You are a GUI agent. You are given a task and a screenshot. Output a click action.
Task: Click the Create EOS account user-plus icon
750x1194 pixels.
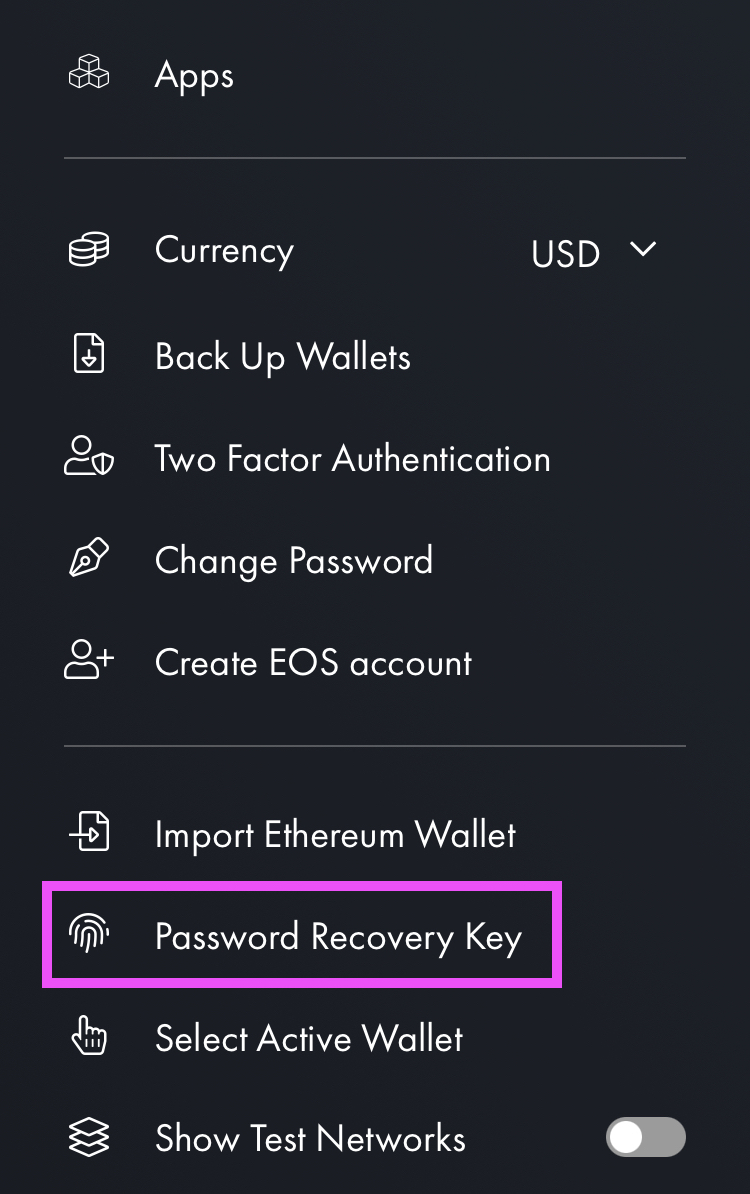pos(89,659)
